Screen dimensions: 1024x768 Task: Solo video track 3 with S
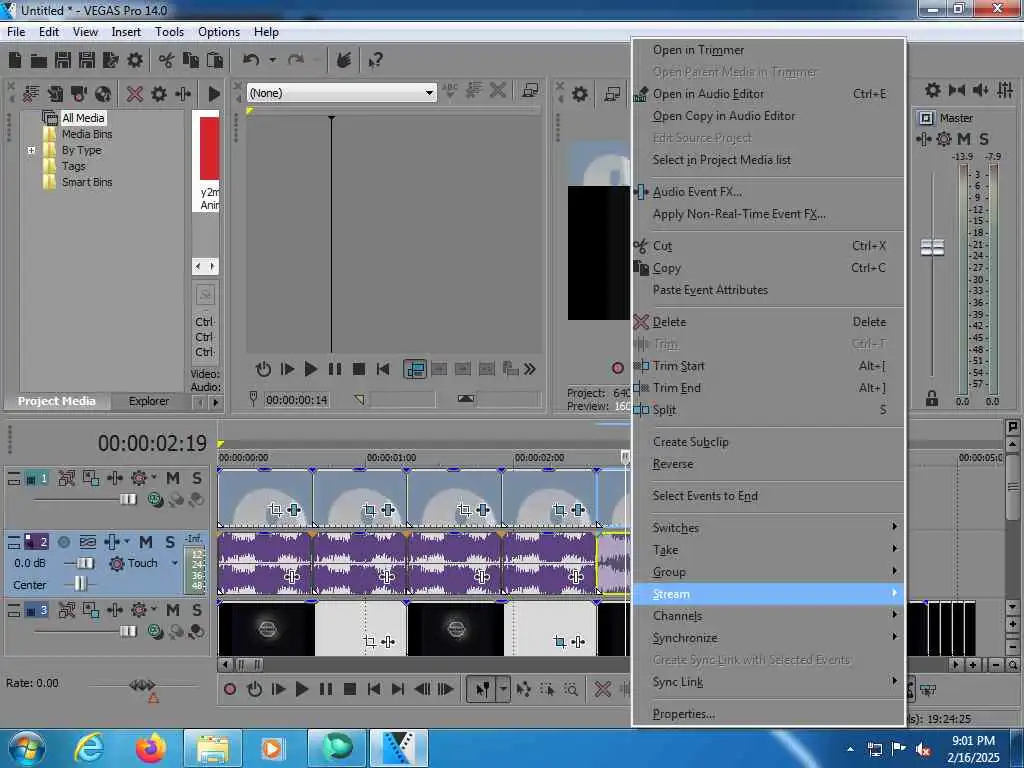tap(197, 610)
